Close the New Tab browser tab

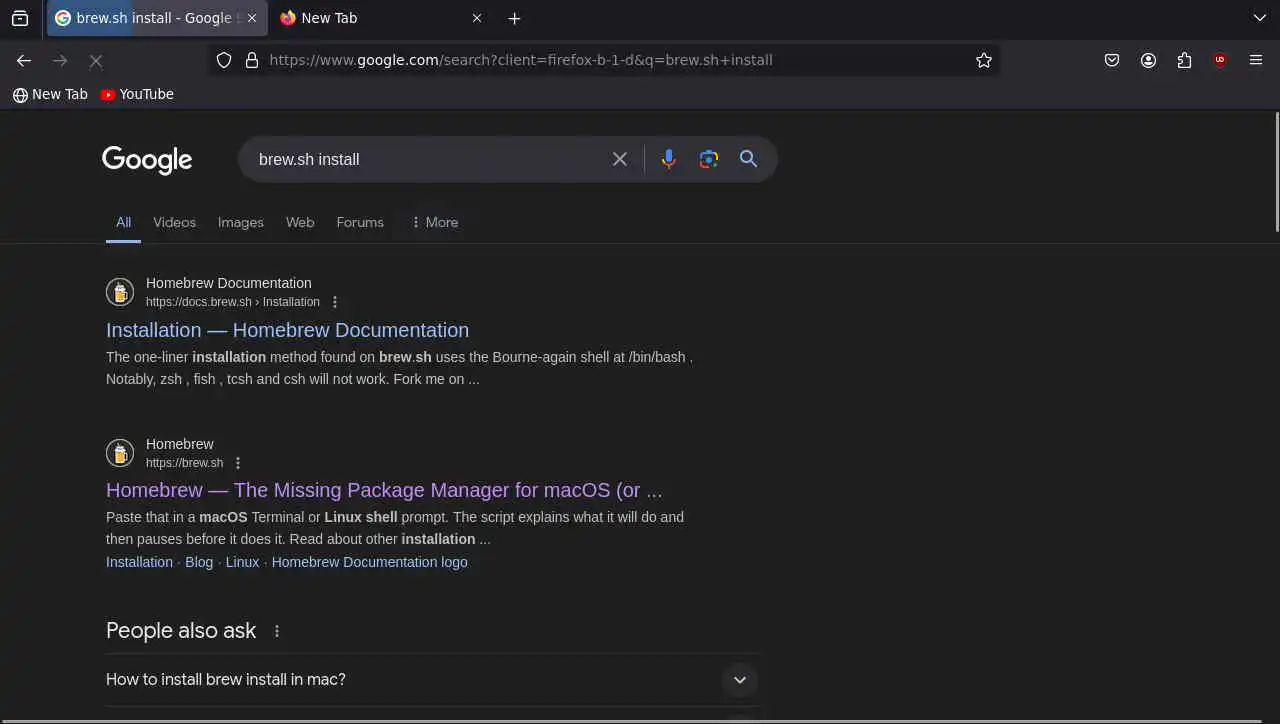point(476,18)
